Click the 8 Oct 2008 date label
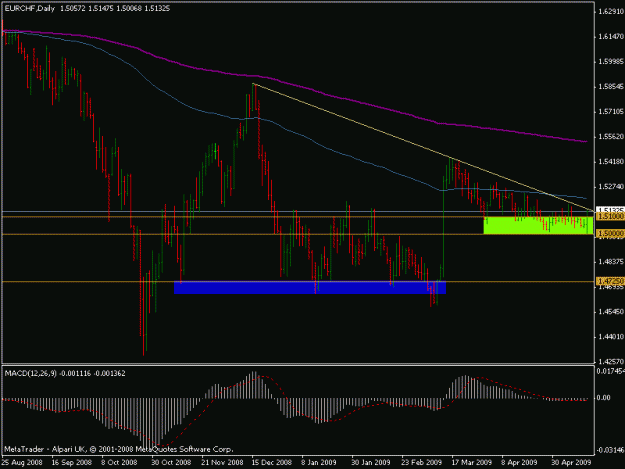This screenshot has width=625, height=469. [119, 463]
